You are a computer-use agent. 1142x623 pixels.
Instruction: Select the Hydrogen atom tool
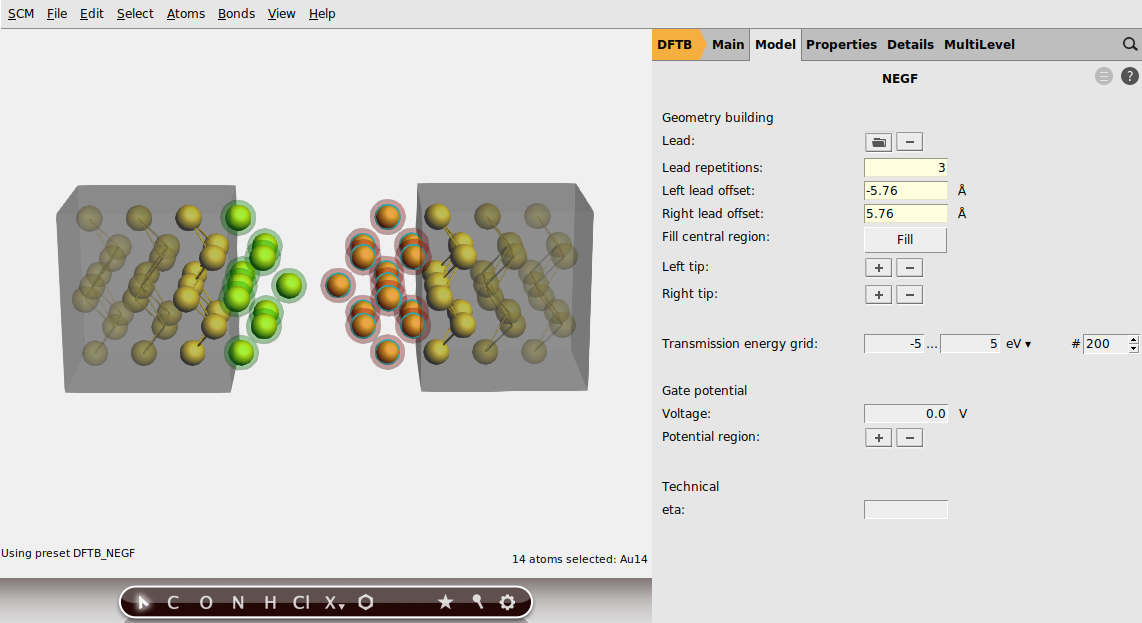267,602
